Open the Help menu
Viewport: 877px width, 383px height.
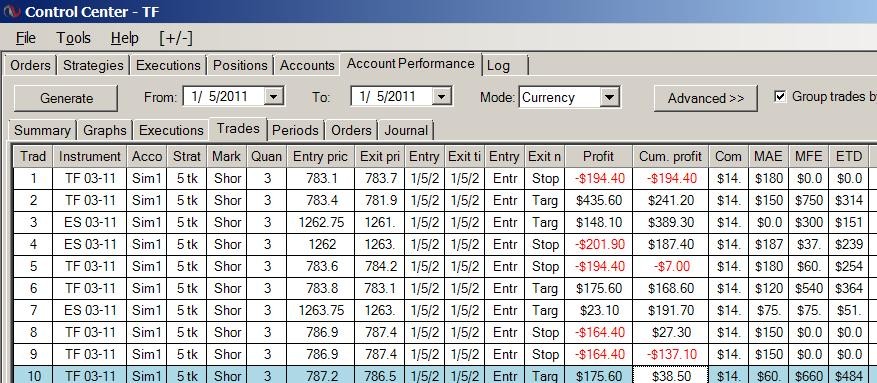click(124, 39)
